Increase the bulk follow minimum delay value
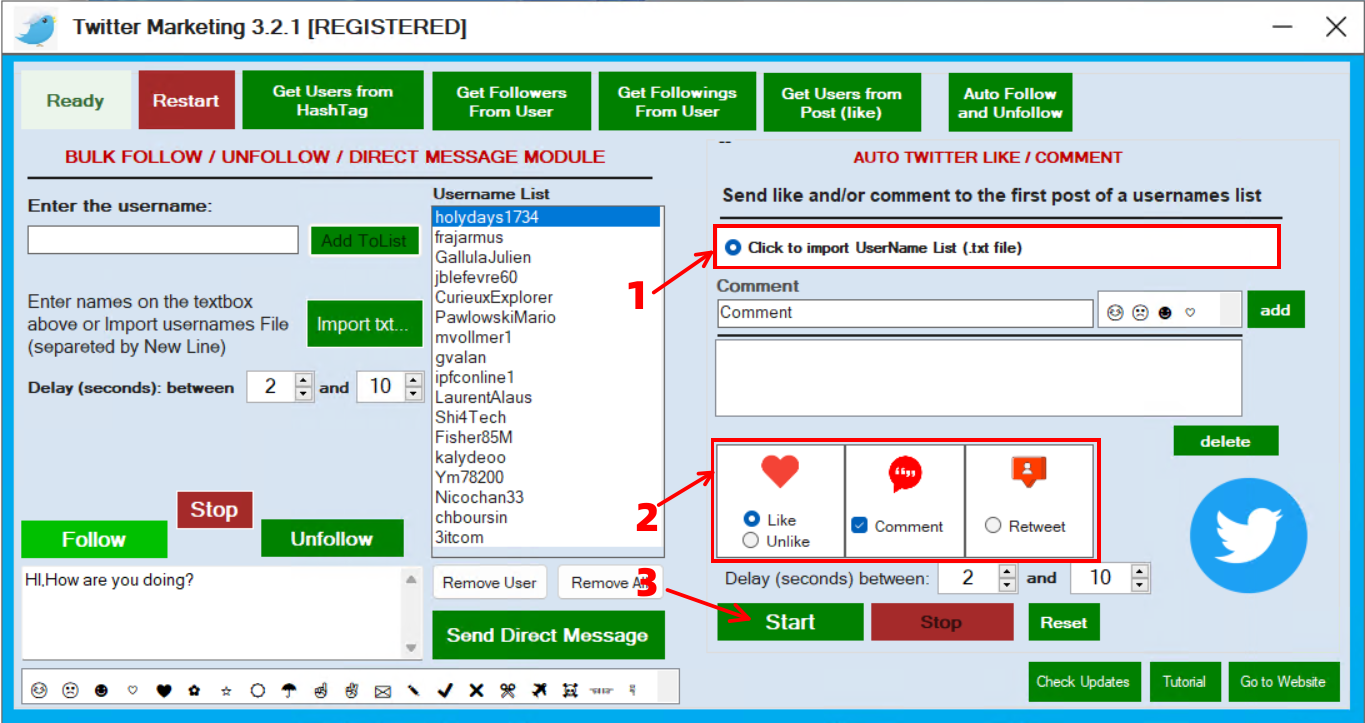Screen dimensions: 1365x723 [x=304, y=381]
